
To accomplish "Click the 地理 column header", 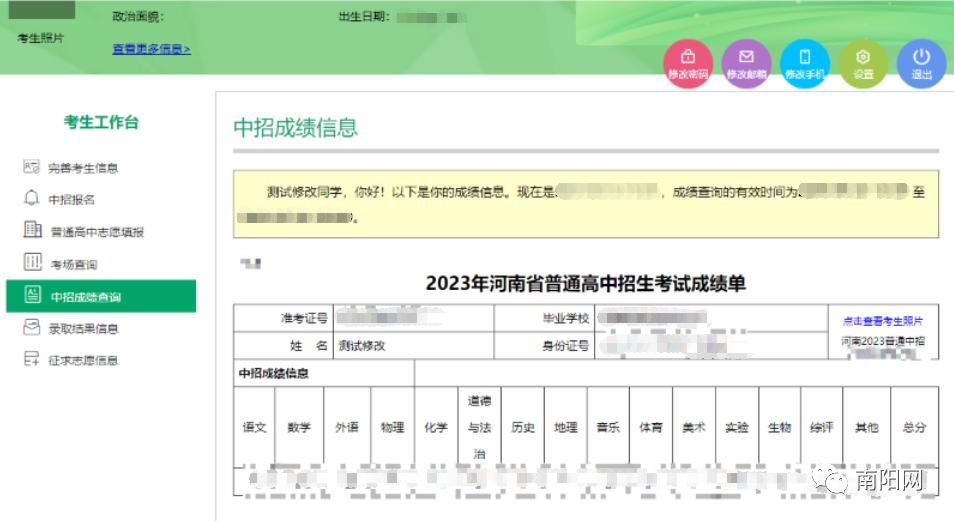I will (x=566, y=427).
